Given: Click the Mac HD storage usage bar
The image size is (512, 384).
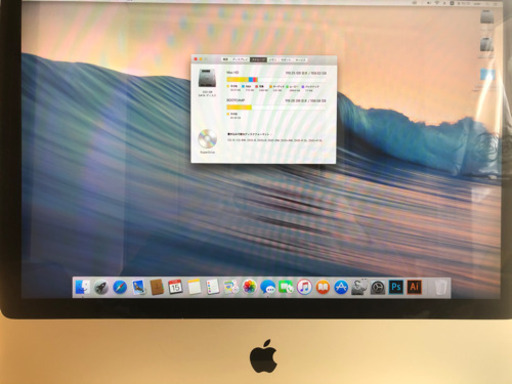Looking at the screenshot, I should (276, 79).
